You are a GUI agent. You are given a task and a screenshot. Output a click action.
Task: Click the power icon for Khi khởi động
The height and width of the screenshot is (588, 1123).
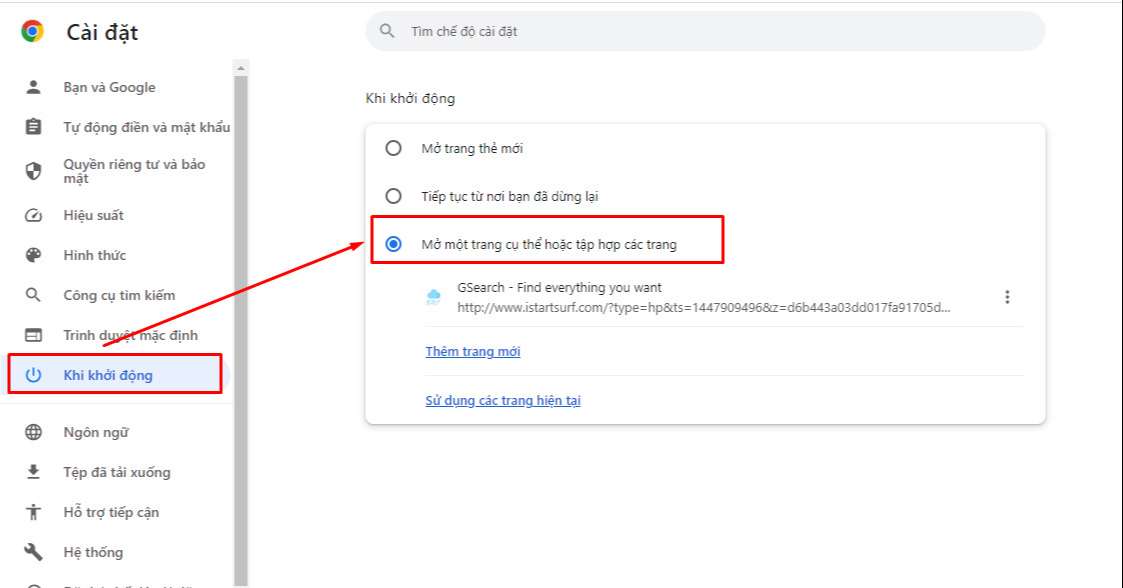coord(33,375)
